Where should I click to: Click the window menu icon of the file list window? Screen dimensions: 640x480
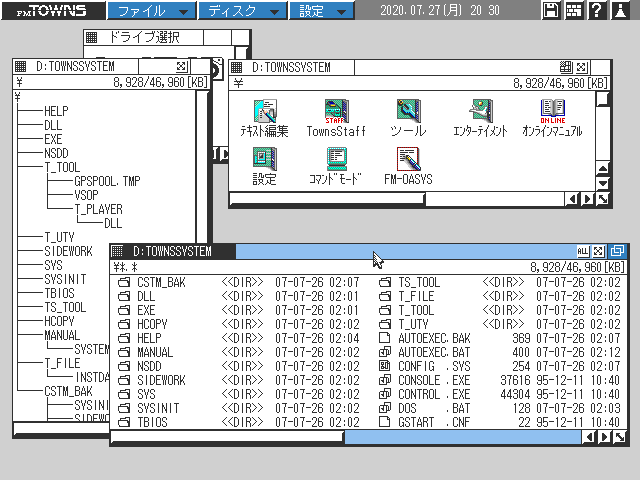(x=118, y=251)
